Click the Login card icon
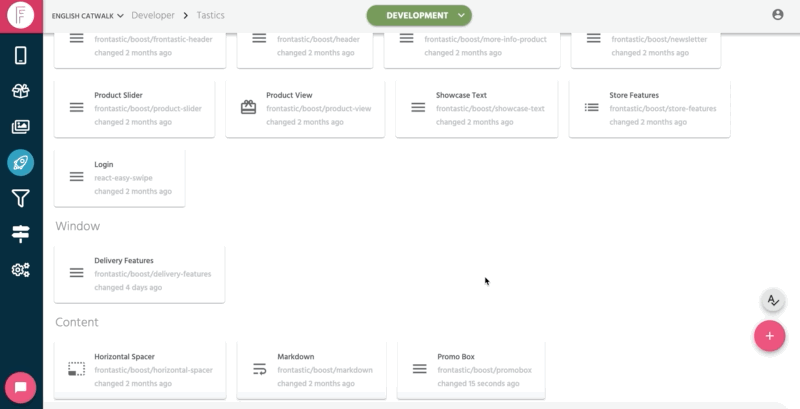Viewport: 800px width, 409px height. coord(77,177)
